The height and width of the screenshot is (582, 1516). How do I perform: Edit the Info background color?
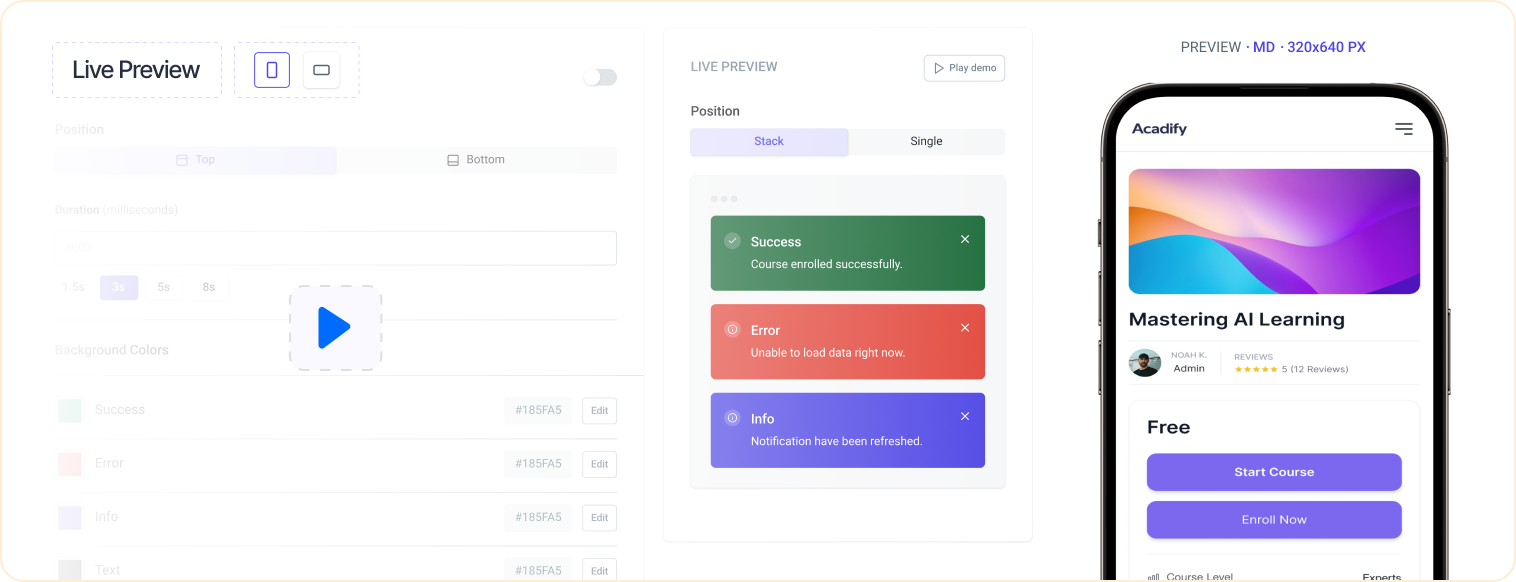click(x=599, y=517)
